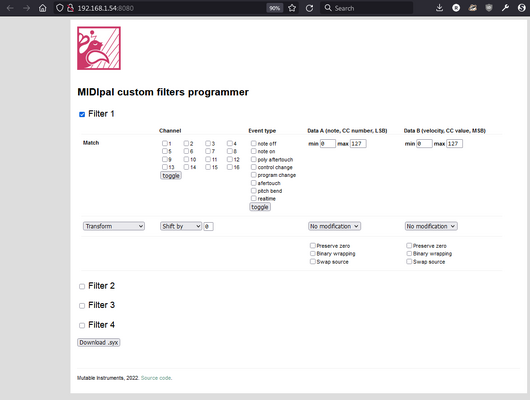
Task: Tick channel 10 checkbox
Action: [186, 159]
